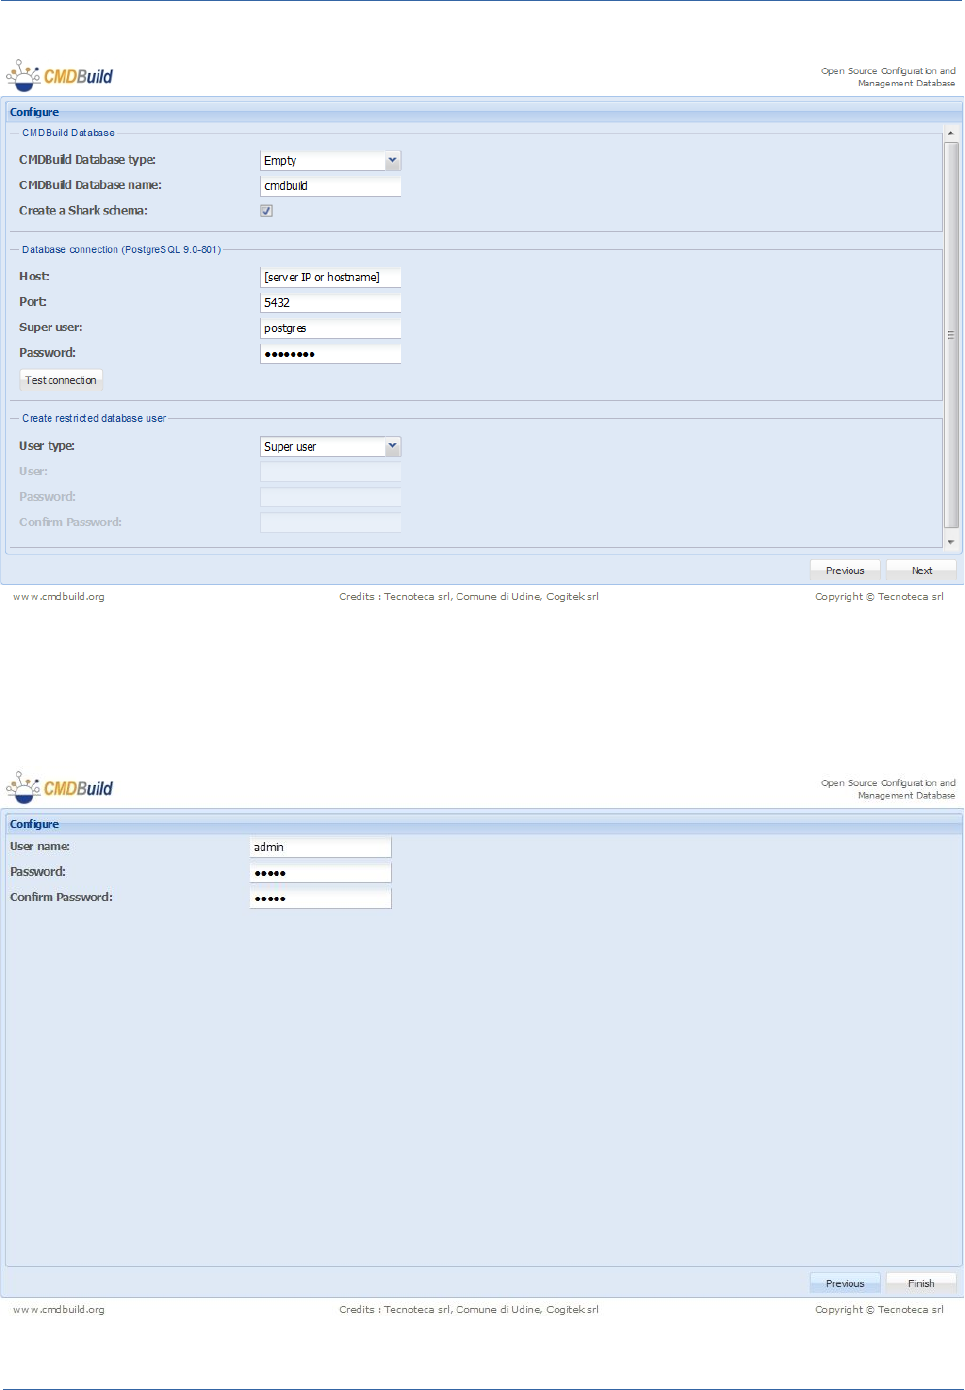Click scrollbar down arrow in database panel

click(951, 542)
